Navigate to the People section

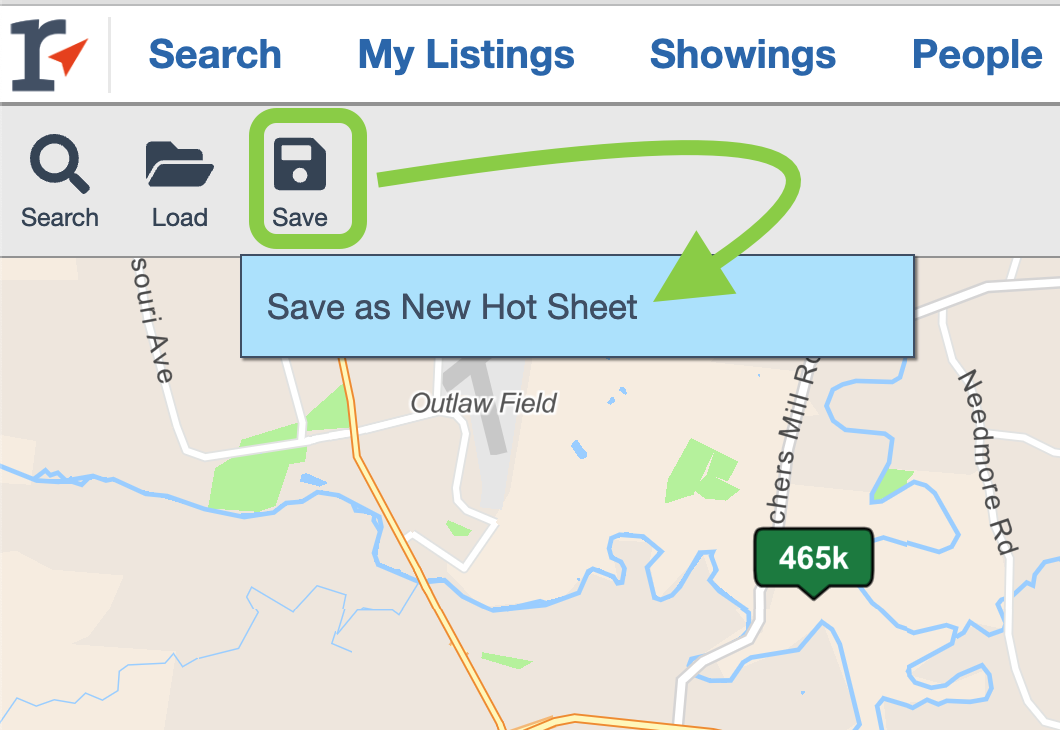[x=977, y=55]
